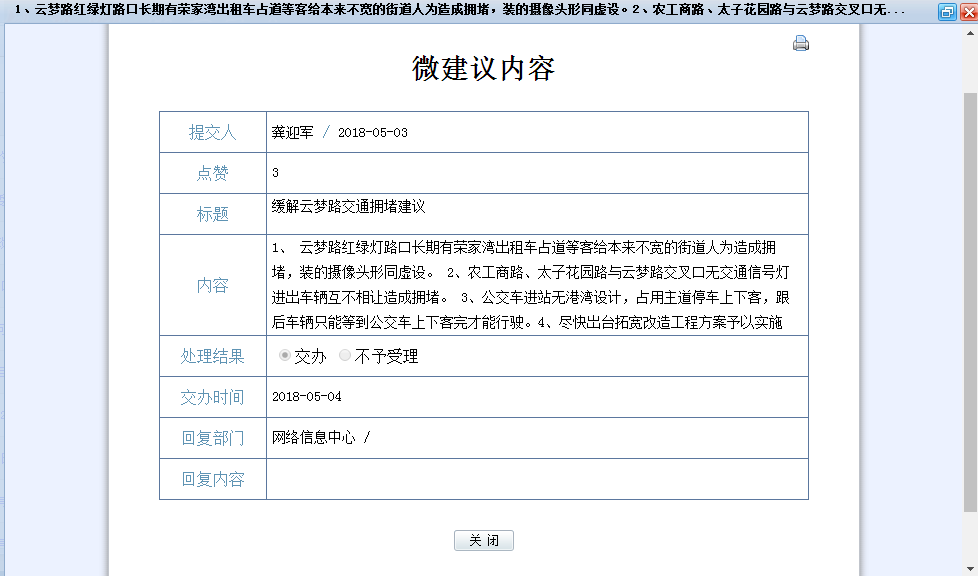Click the 处理结果 row label

[212, 356]
